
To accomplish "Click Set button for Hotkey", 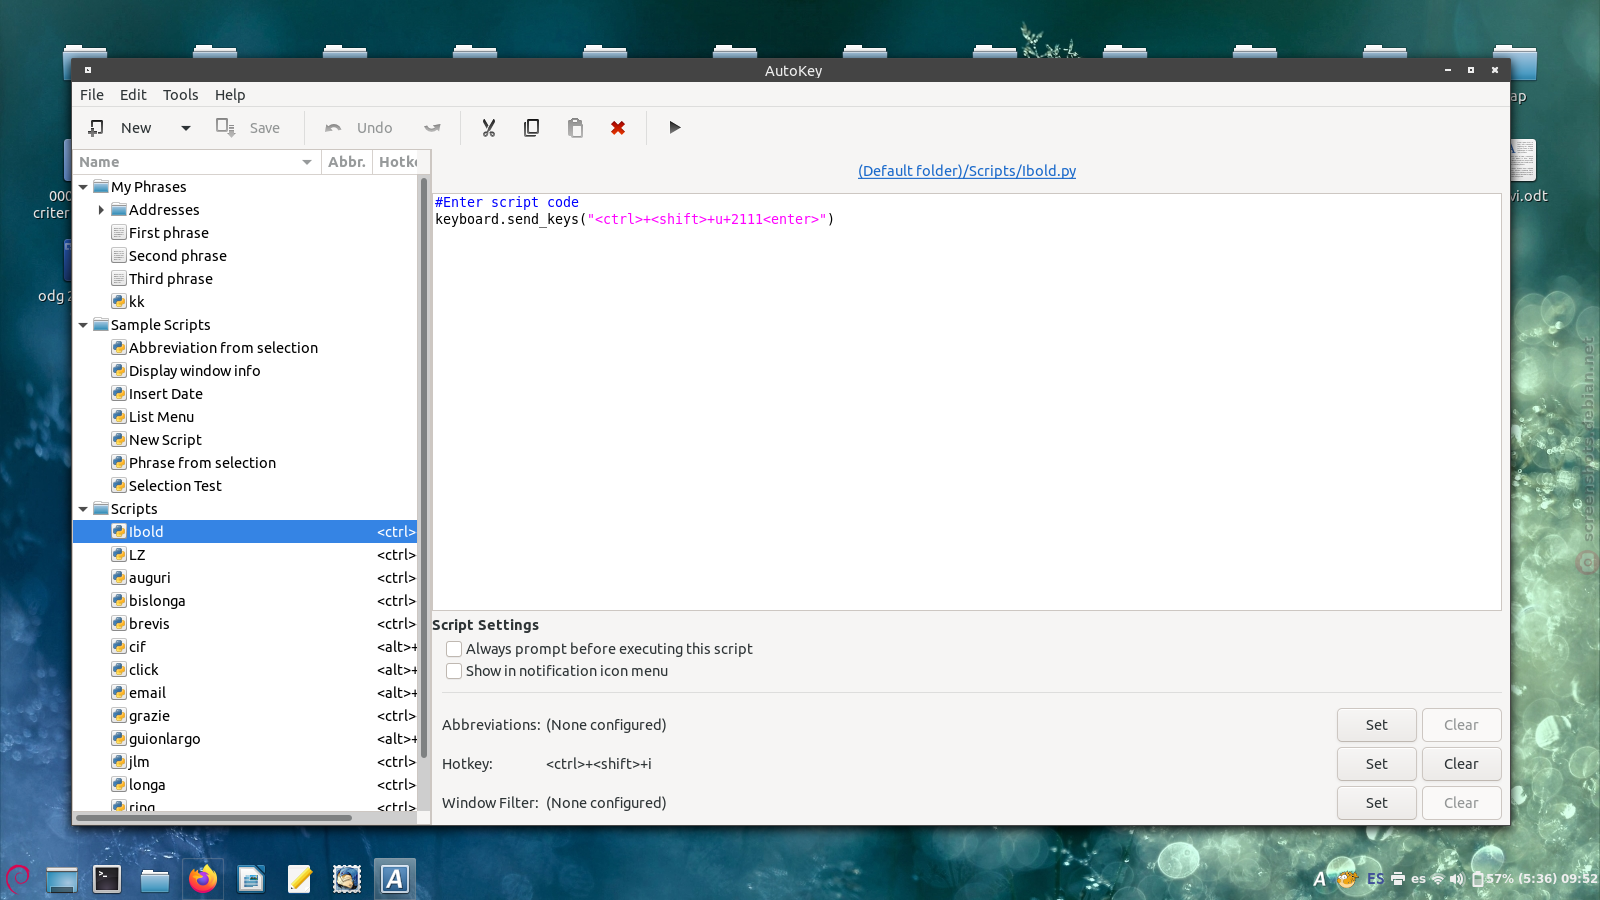I will 1377,764.
